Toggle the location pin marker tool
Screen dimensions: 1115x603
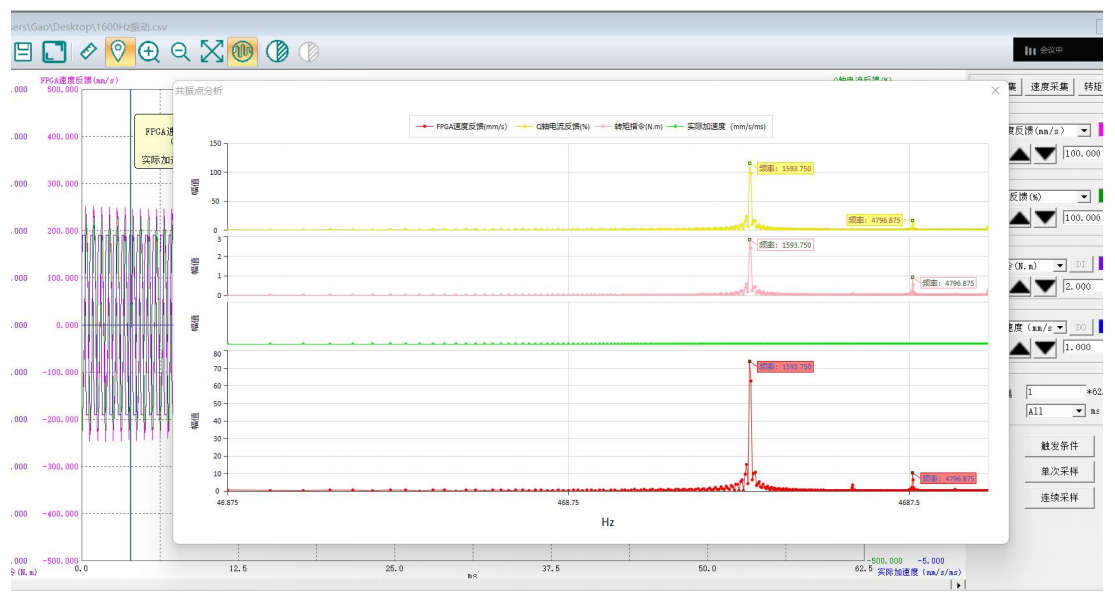coord(118,52)
